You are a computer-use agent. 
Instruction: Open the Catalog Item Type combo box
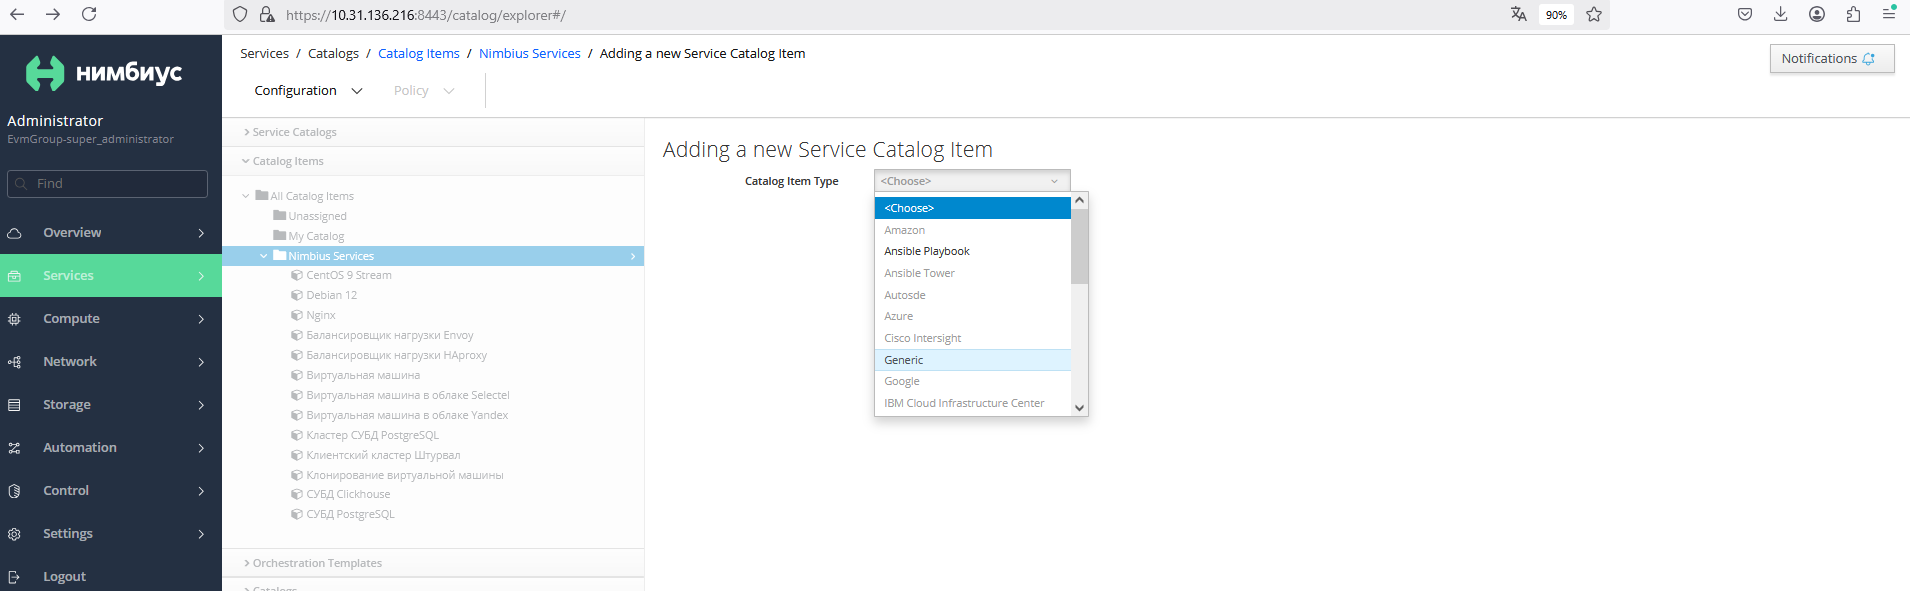[x=972, y=181]
